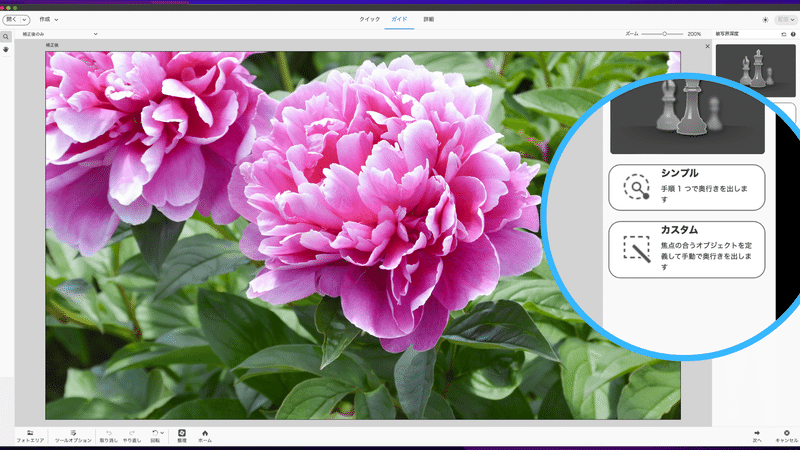The image size is (800, 450).
Task: Click the やり直し (Redo) icon
Action: click(132, 436)
